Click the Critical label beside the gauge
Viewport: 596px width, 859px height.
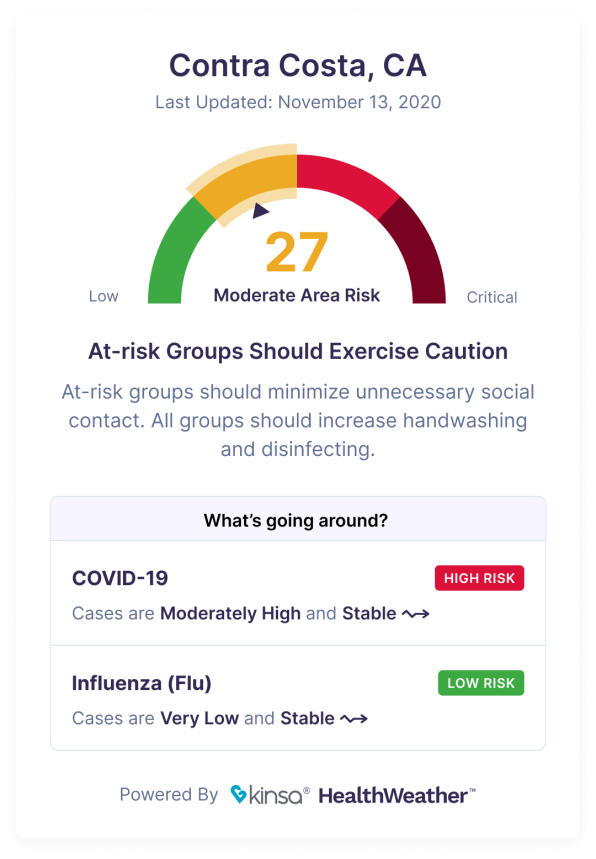pyautogui.click(x=491, y=297)
